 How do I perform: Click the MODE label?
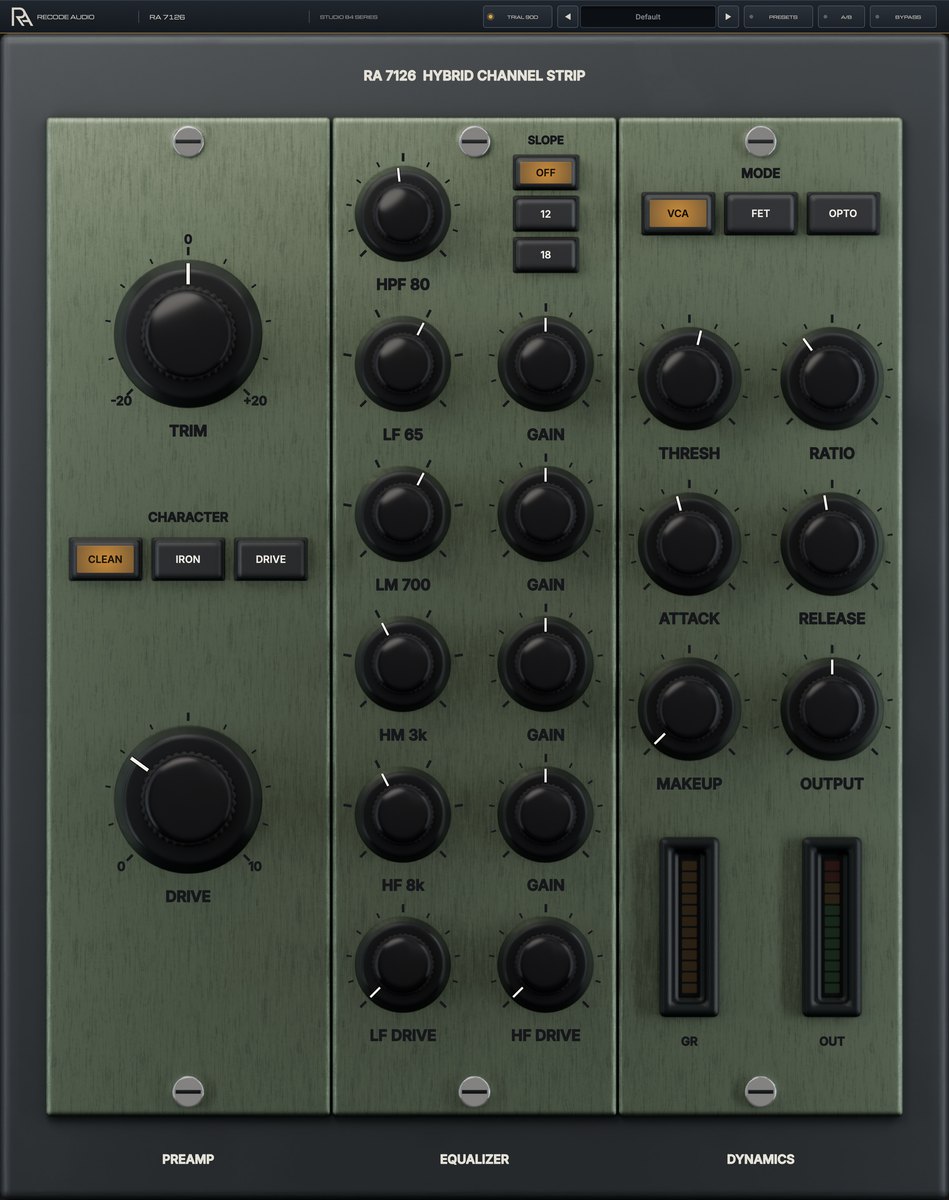tap(761, 173)
